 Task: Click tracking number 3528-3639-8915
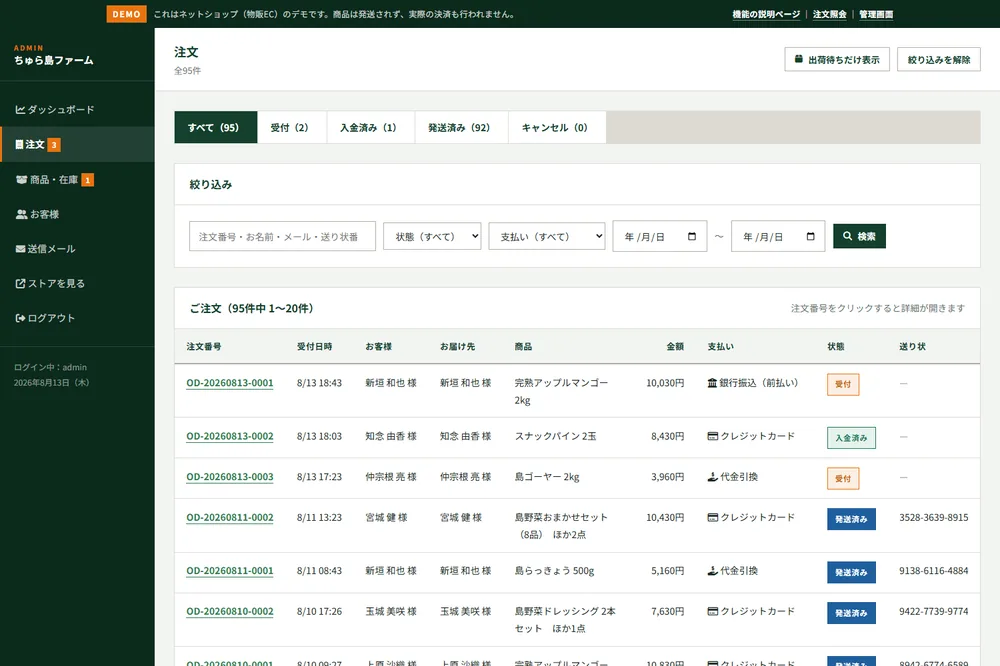934,517
